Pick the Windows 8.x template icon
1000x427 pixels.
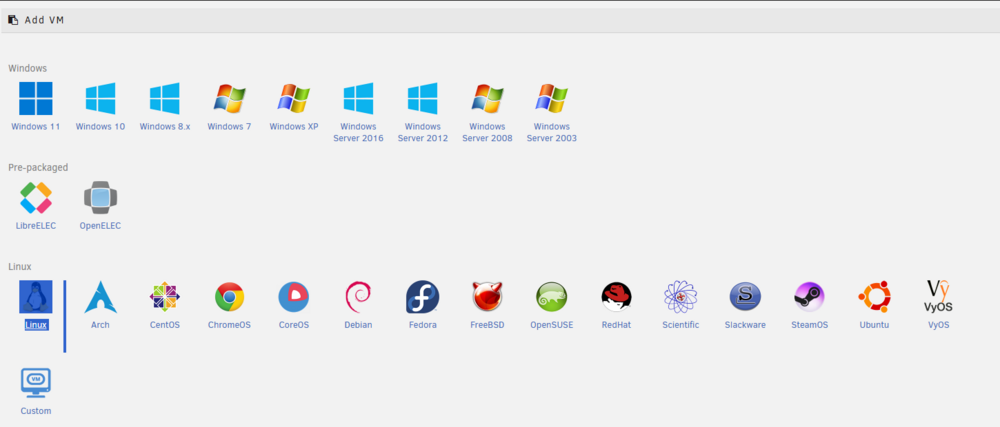click(x=165, y=98)
